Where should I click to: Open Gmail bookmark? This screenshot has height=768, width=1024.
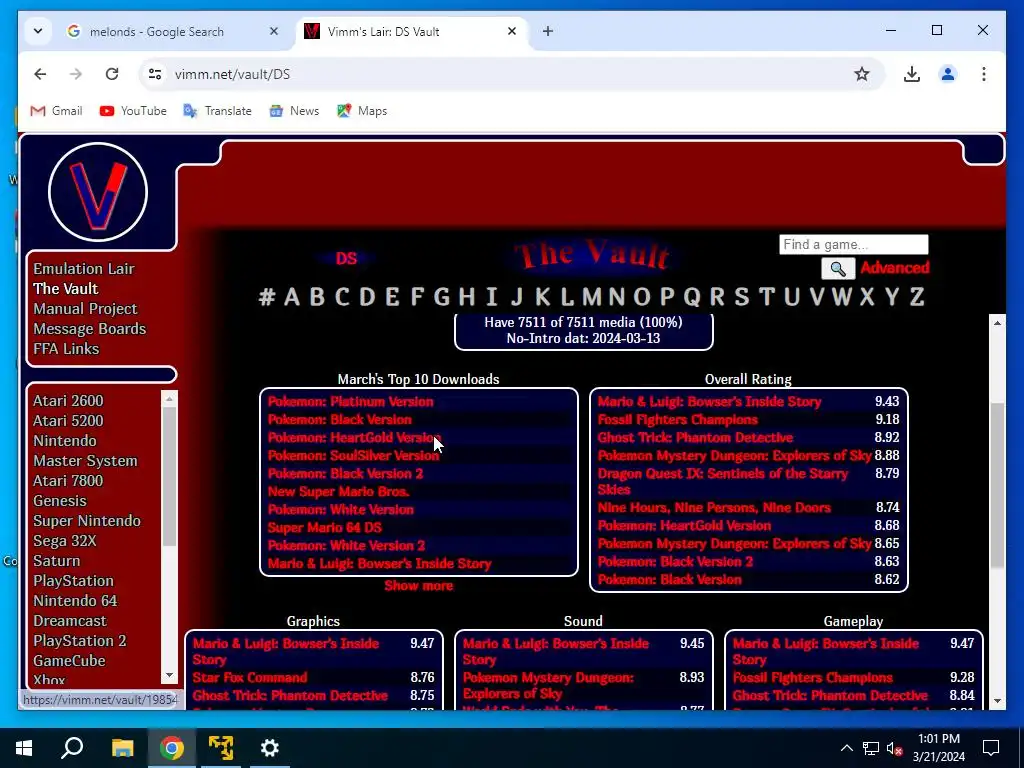coord(56,111)
